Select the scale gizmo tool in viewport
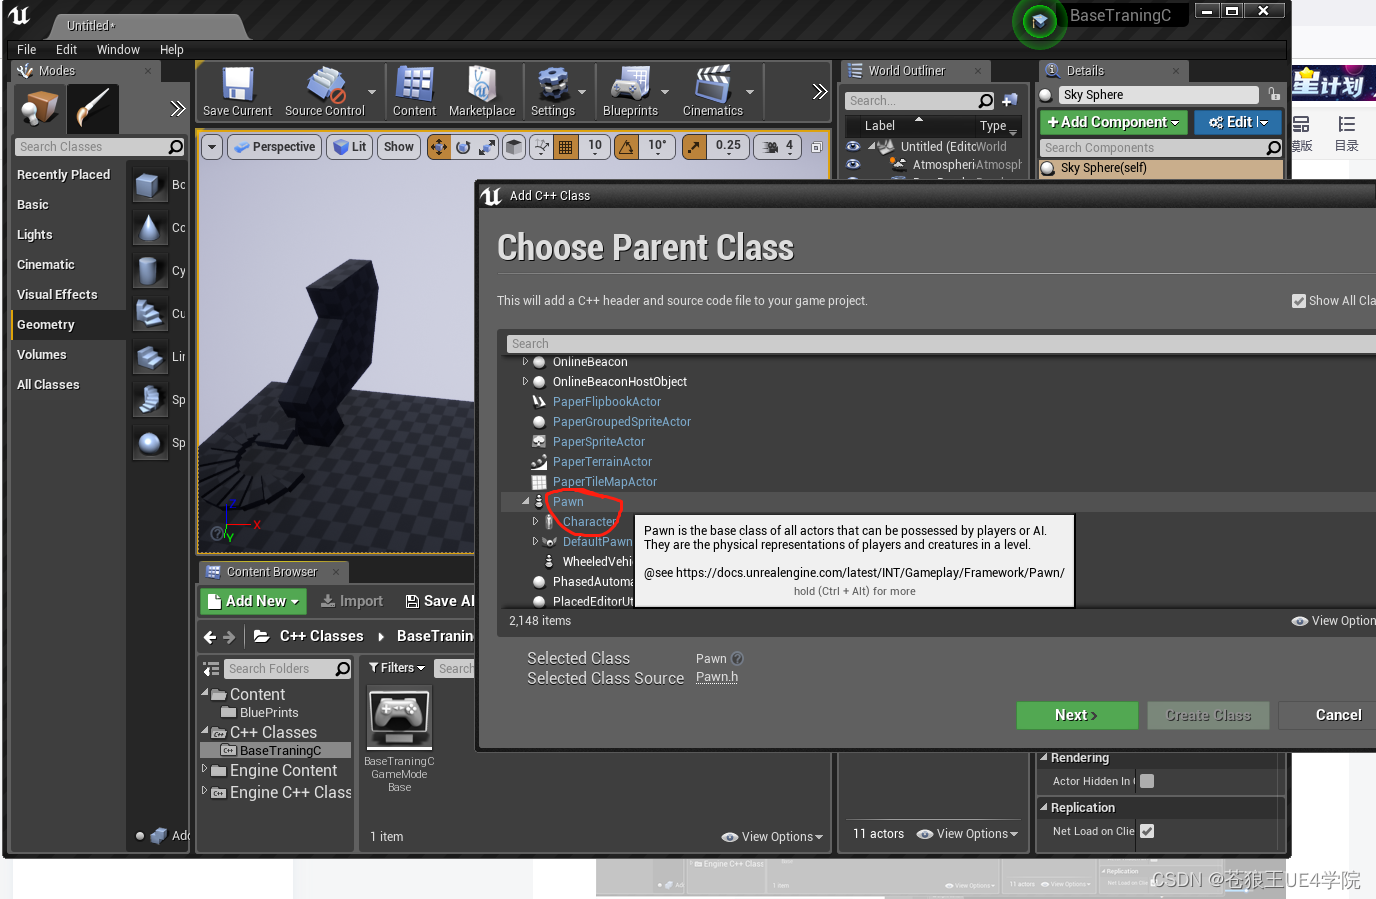 click(x=487, y=147)
